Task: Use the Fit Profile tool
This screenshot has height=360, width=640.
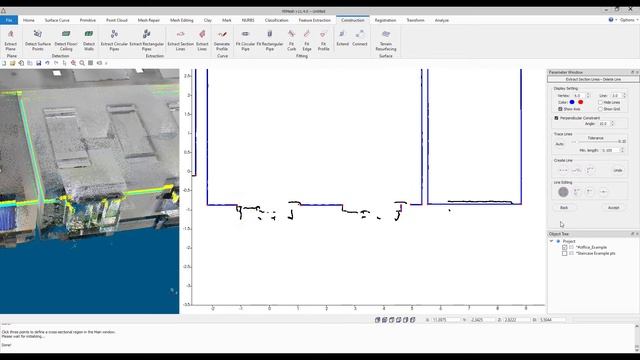Action: [x=323, y=40]
